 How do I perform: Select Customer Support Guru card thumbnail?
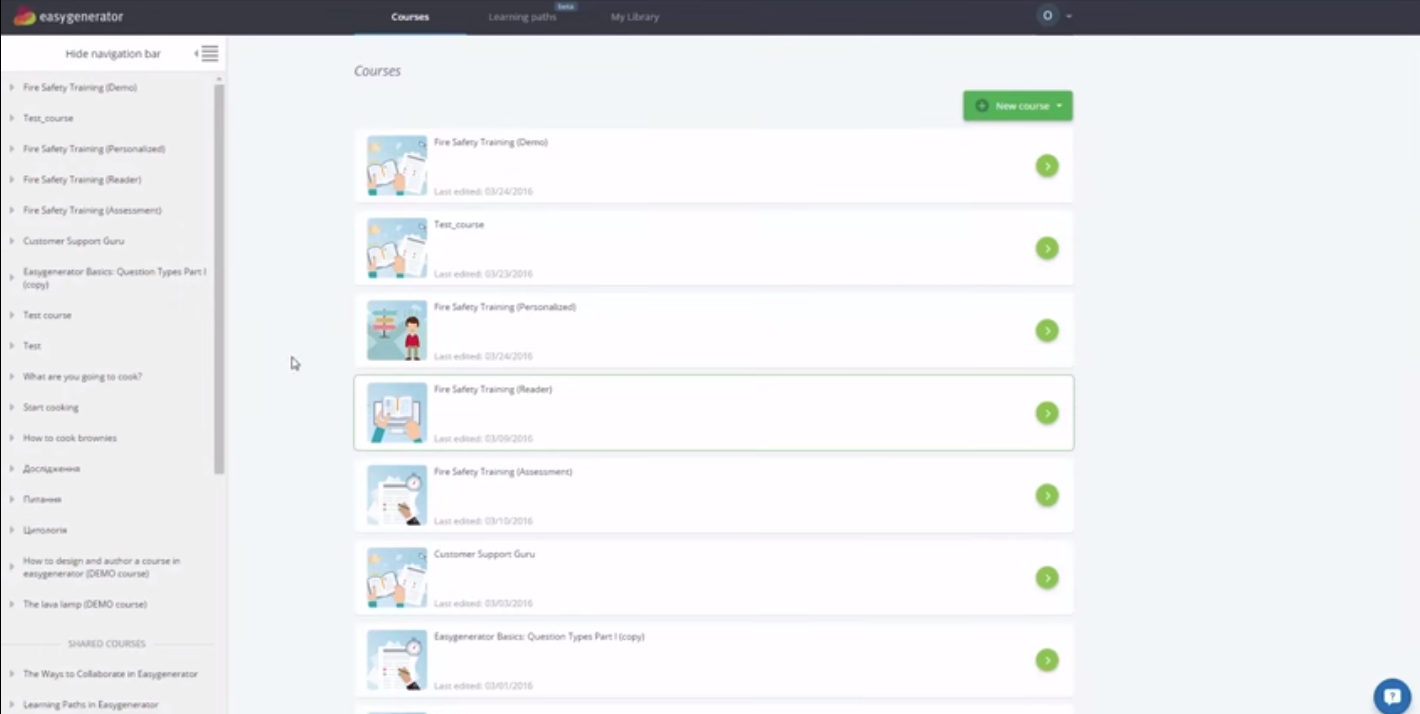pos(397,578)
